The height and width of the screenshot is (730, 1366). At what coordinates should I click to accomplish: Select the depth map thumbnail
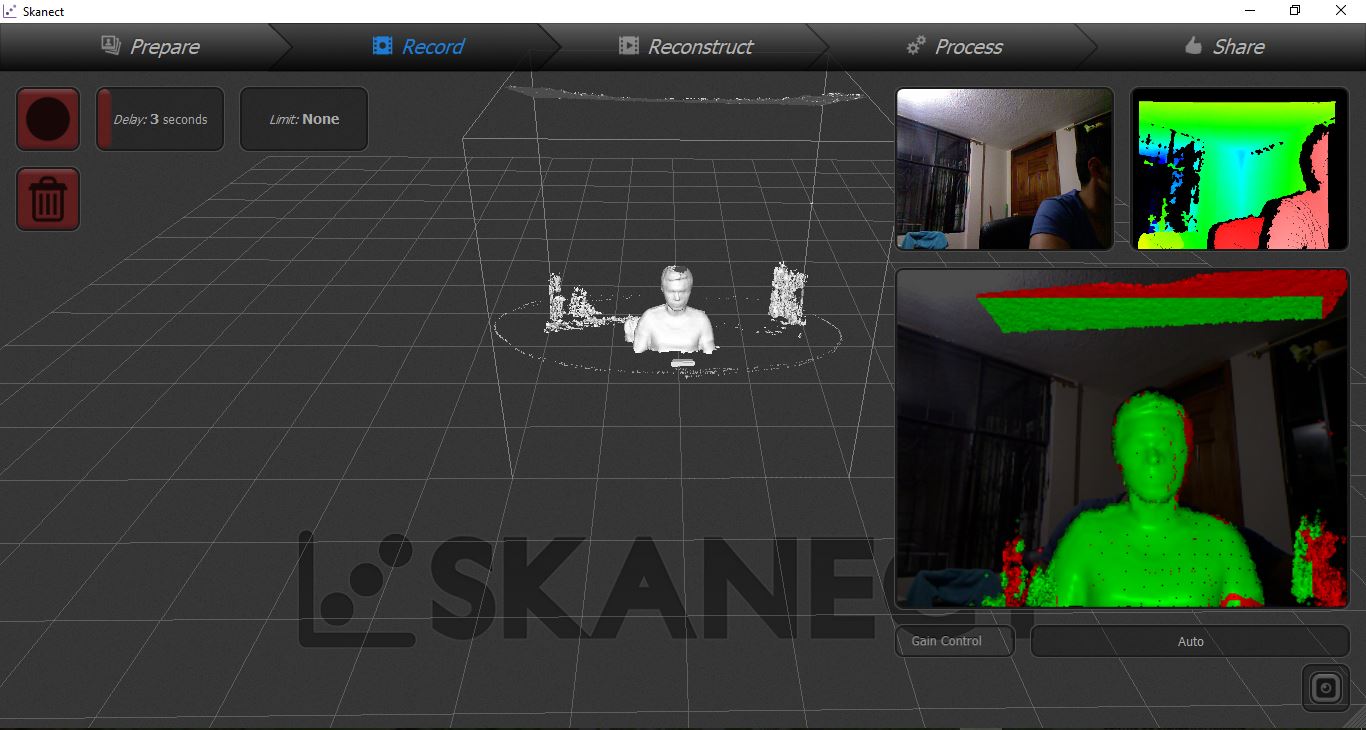[1240, 169]
